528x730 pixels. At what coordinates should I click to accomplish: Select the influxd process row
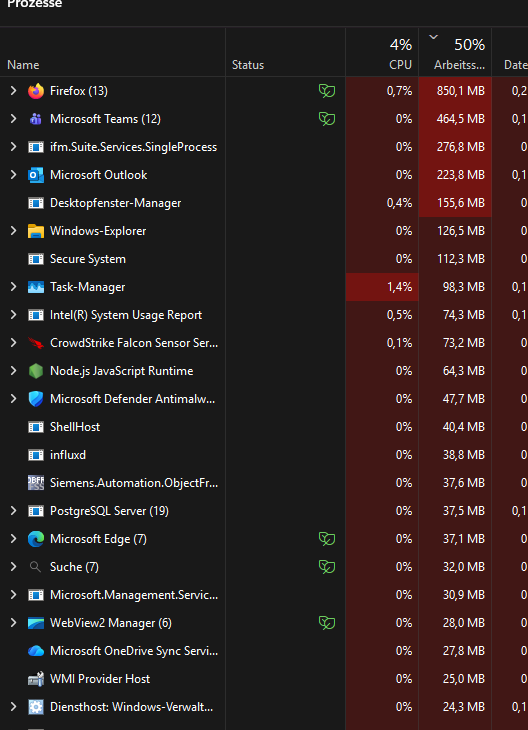[x=264, y=455]
